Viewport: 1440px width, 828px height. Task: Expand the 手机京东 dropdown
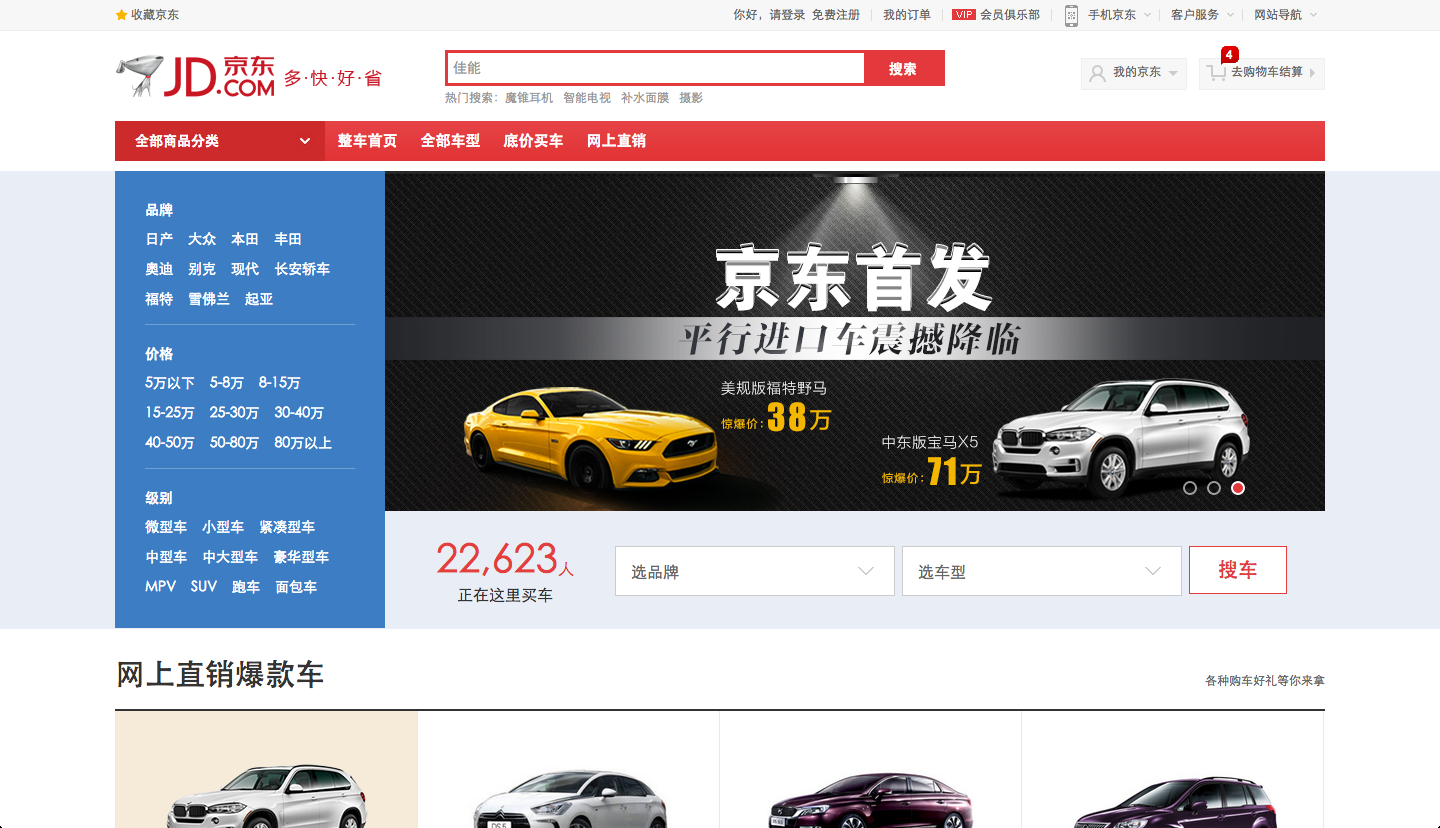pyautogui.click(x=1148, y=15)
